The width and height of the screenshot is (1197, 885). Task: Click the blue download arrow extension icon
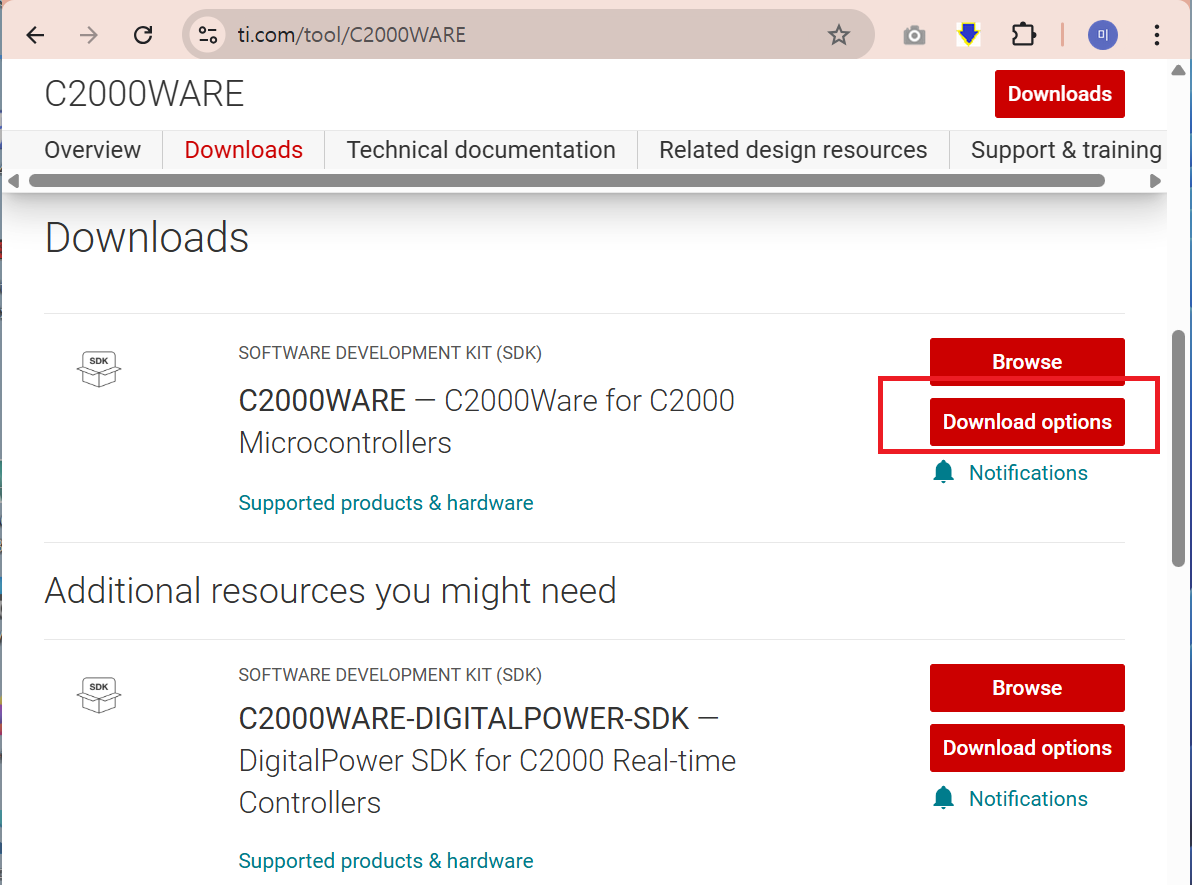[x=968, y=34]
